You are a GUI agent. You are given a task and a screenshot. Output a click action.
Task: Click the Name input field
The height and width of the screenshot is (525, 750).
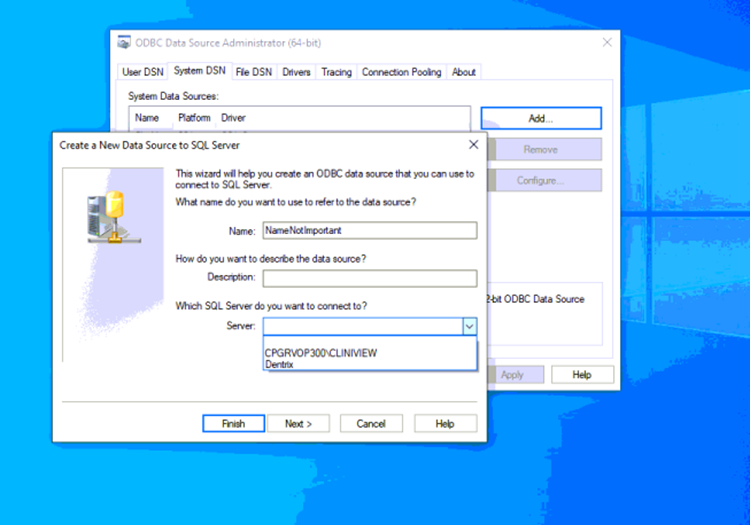pyautogui.click(x=370, y=230)
